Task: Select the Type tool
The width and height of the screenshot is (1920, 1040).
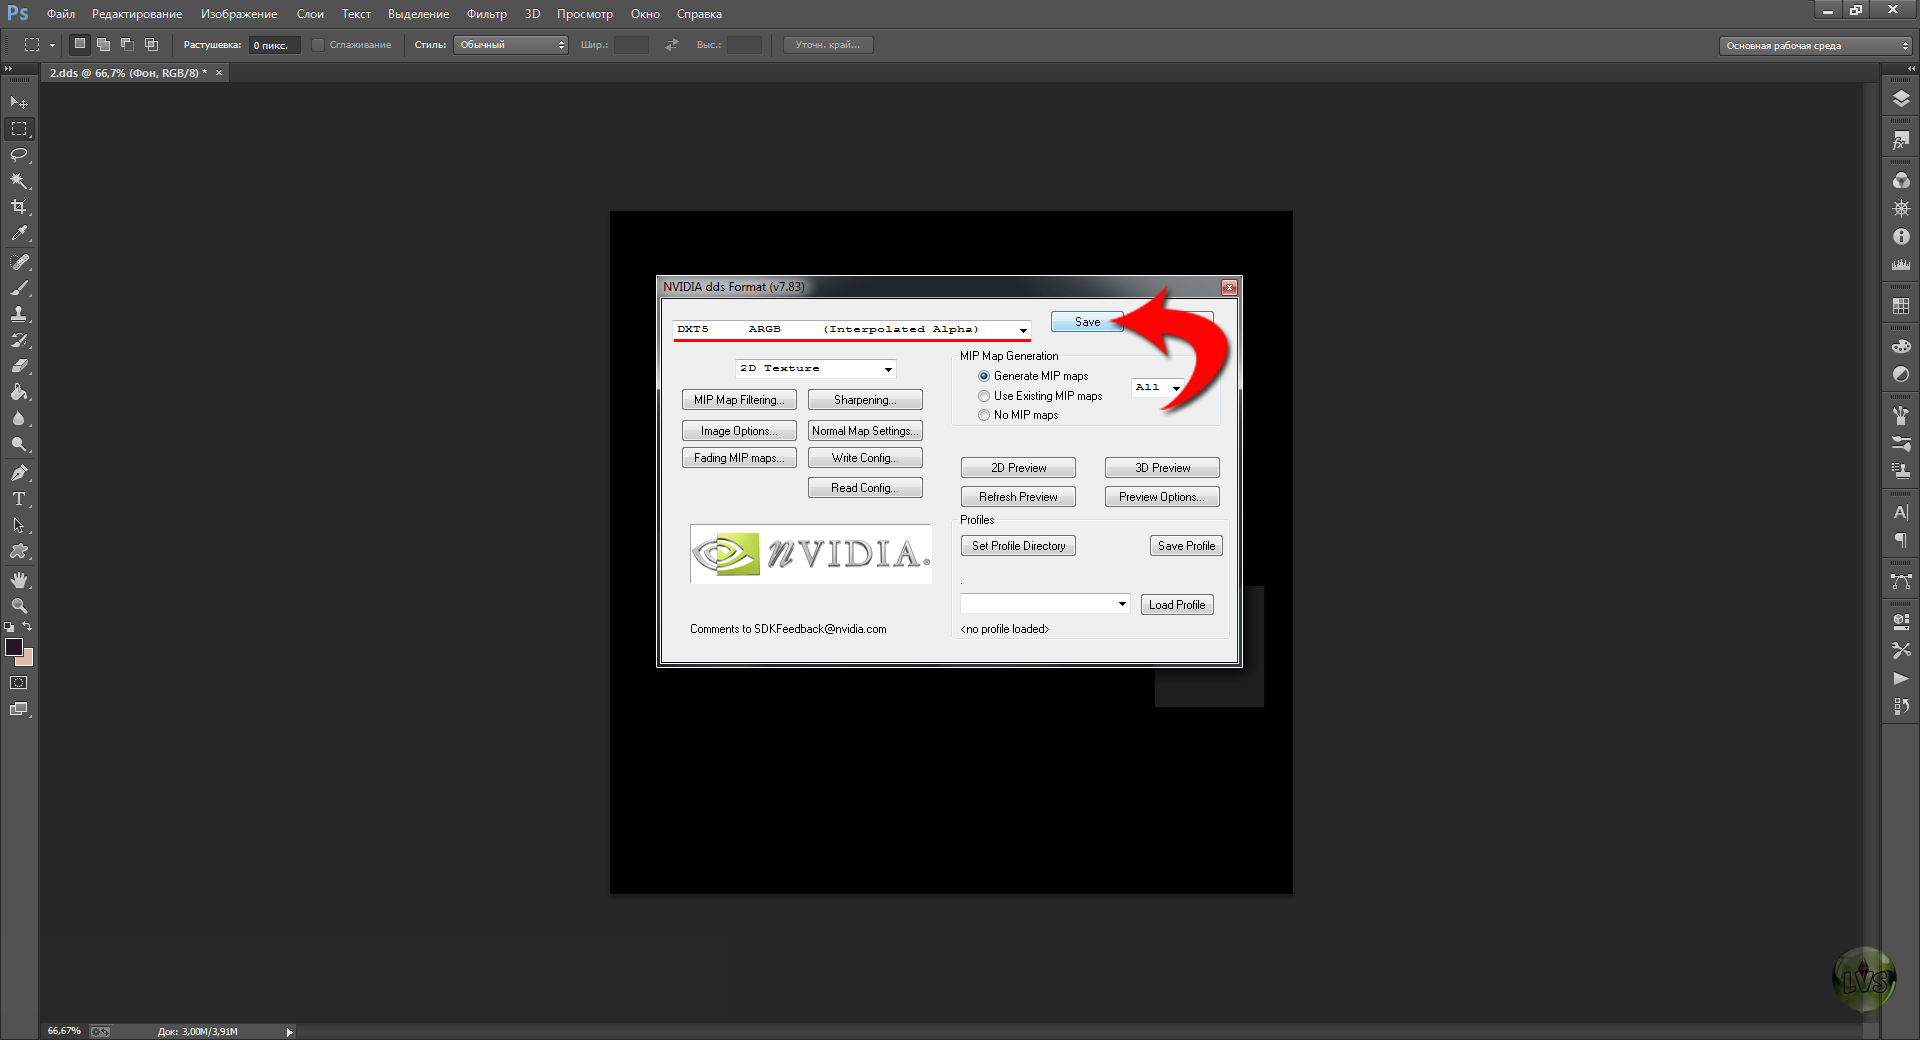Action: click(x=19, y=499)
